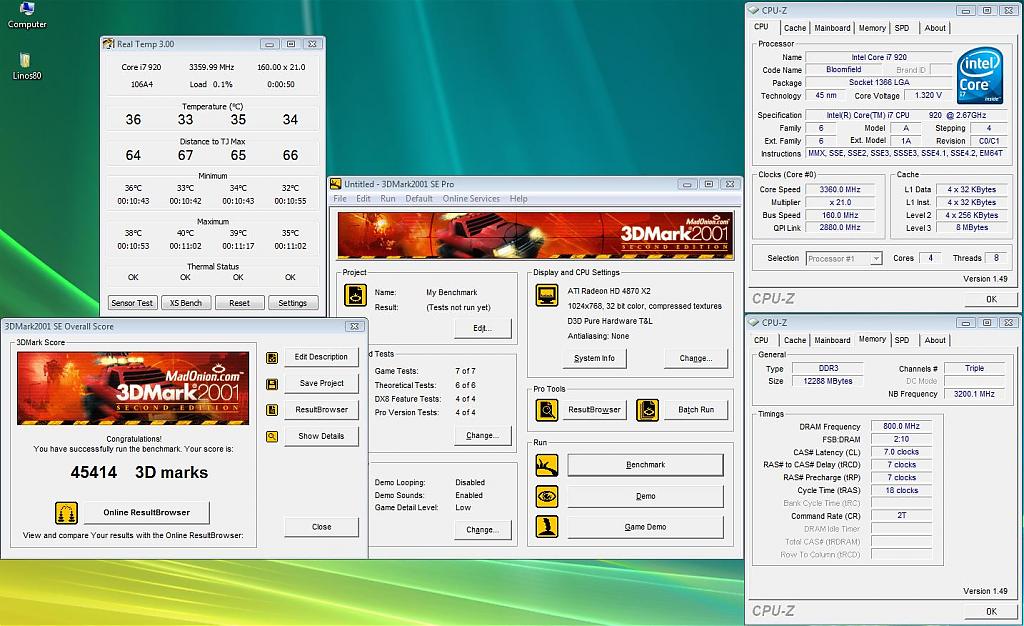Click the Intel Core i7 logo in CPU-Z
The image size is (1024, 626).
pos(980,75)
